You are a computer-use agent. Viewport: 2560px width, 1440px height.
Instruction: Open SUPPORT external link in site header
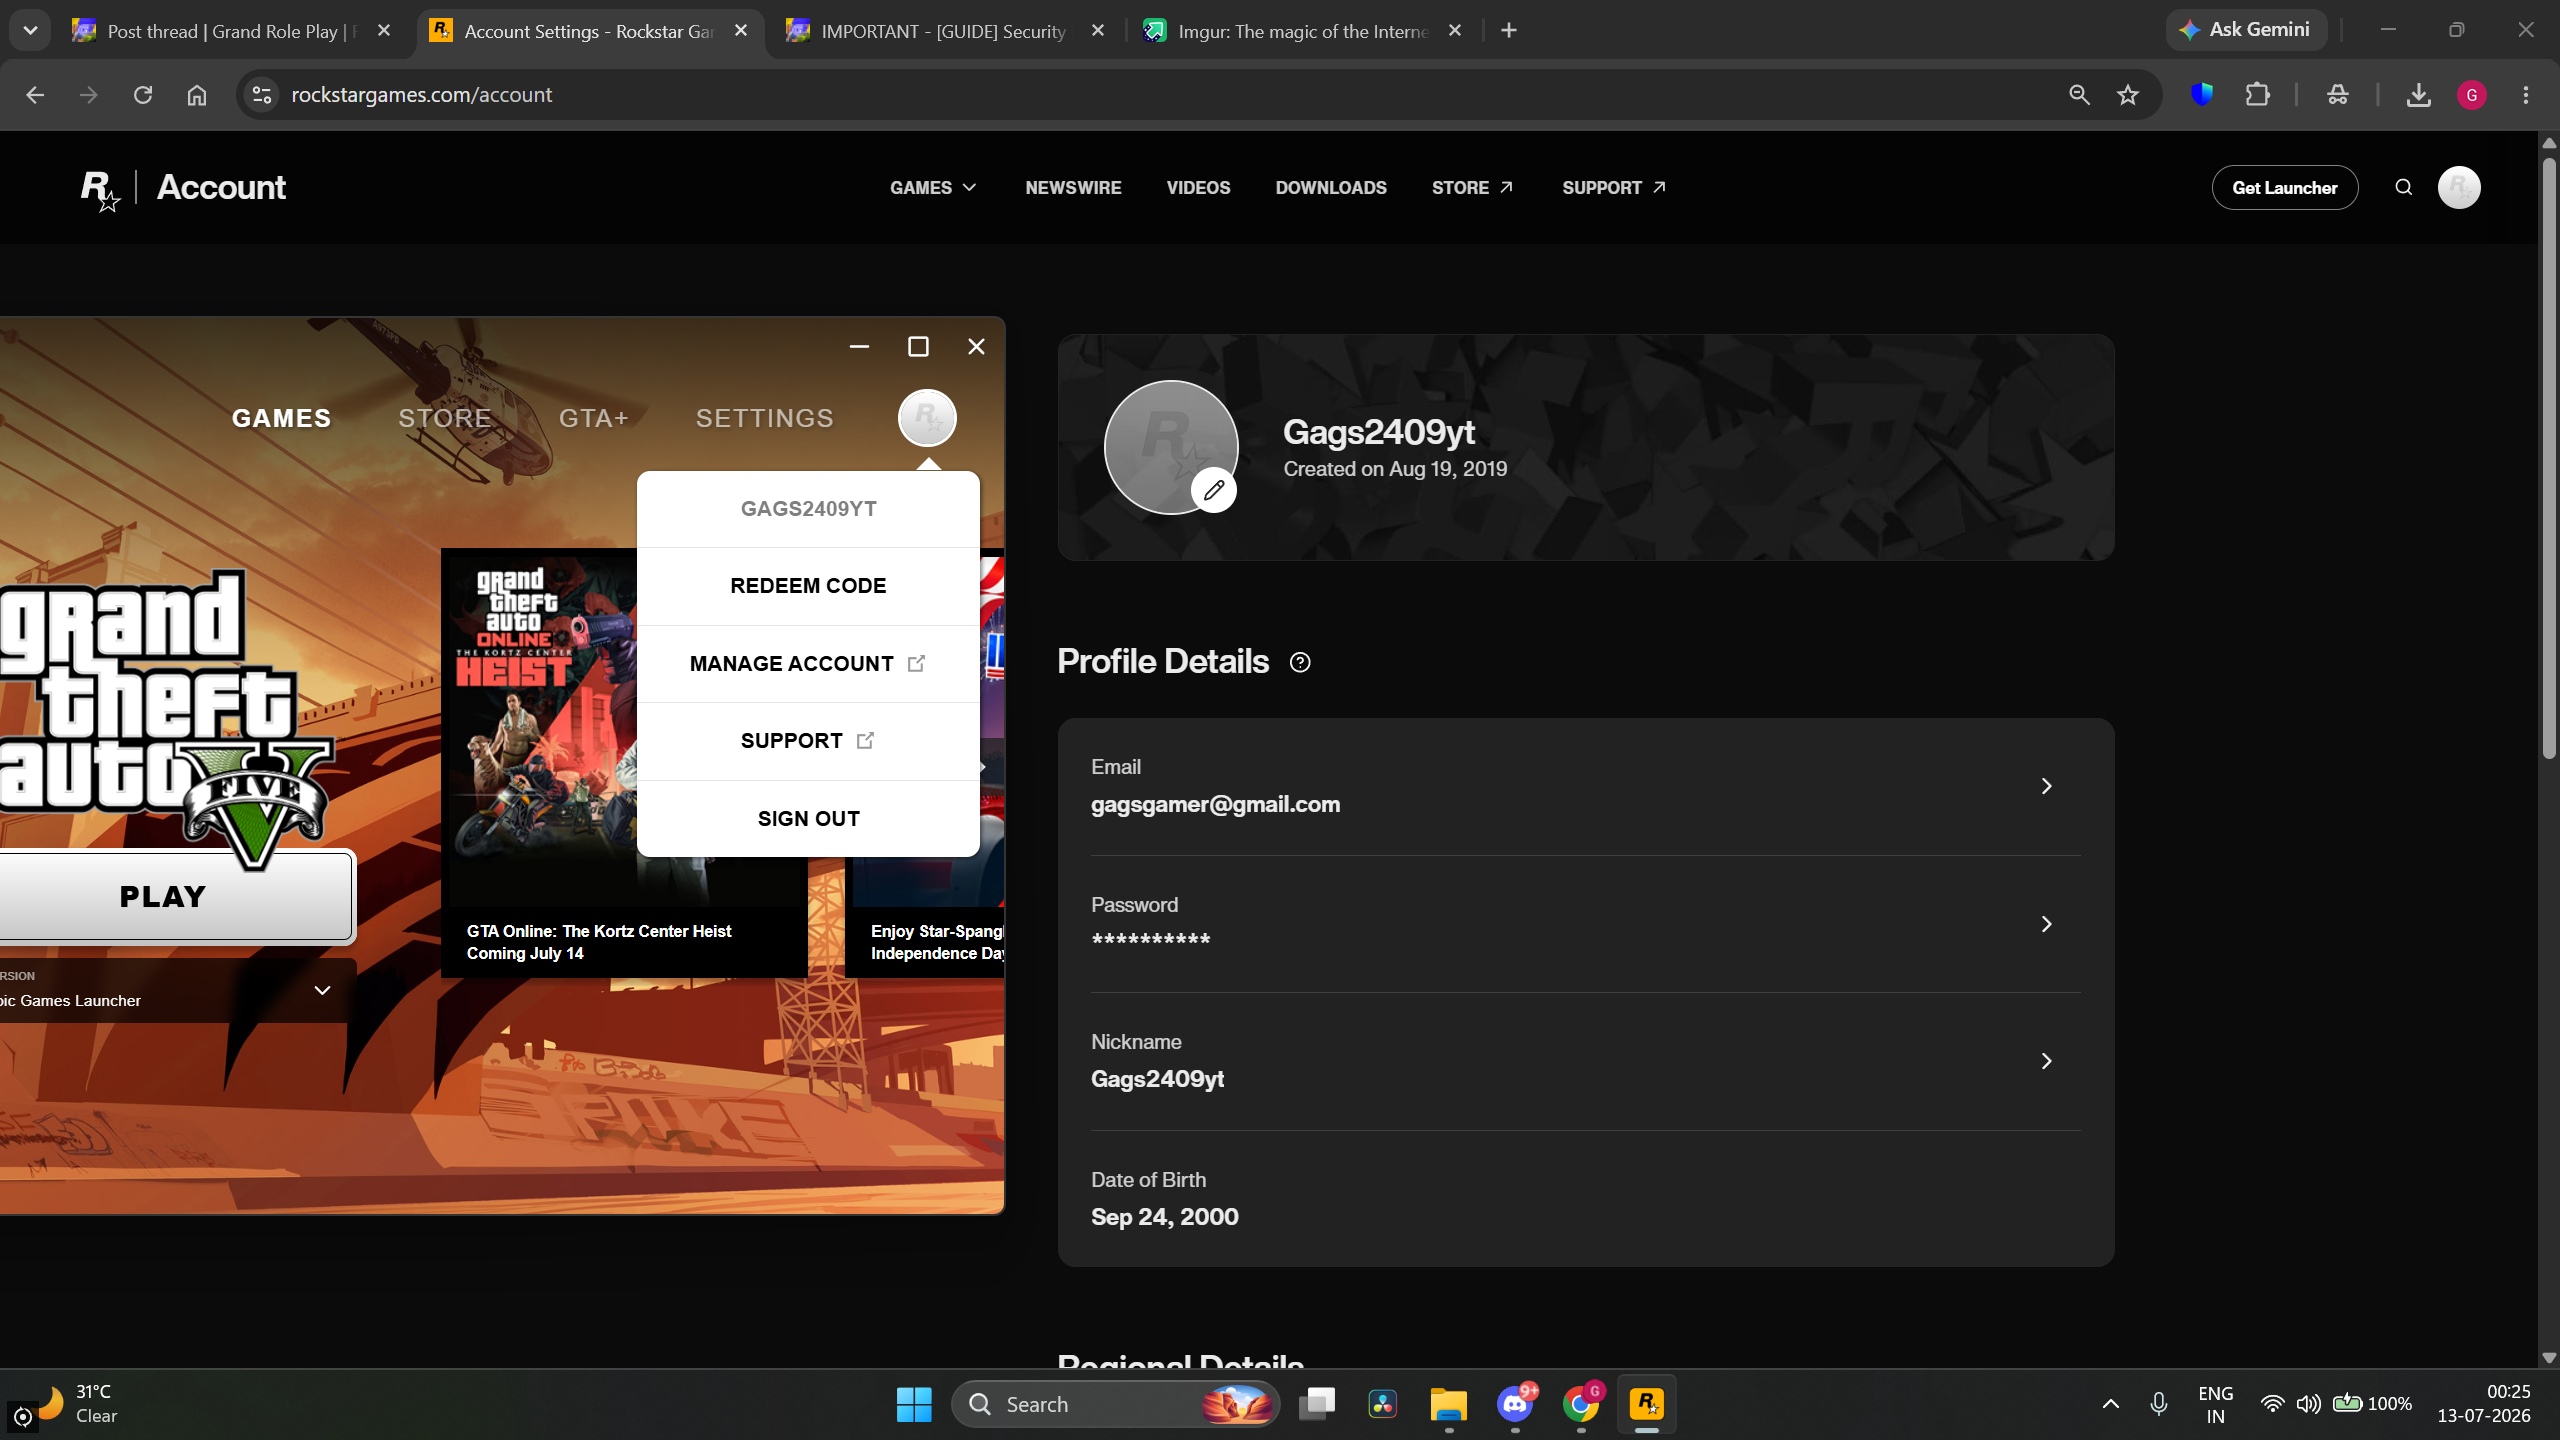click(x=1614, y=188)
